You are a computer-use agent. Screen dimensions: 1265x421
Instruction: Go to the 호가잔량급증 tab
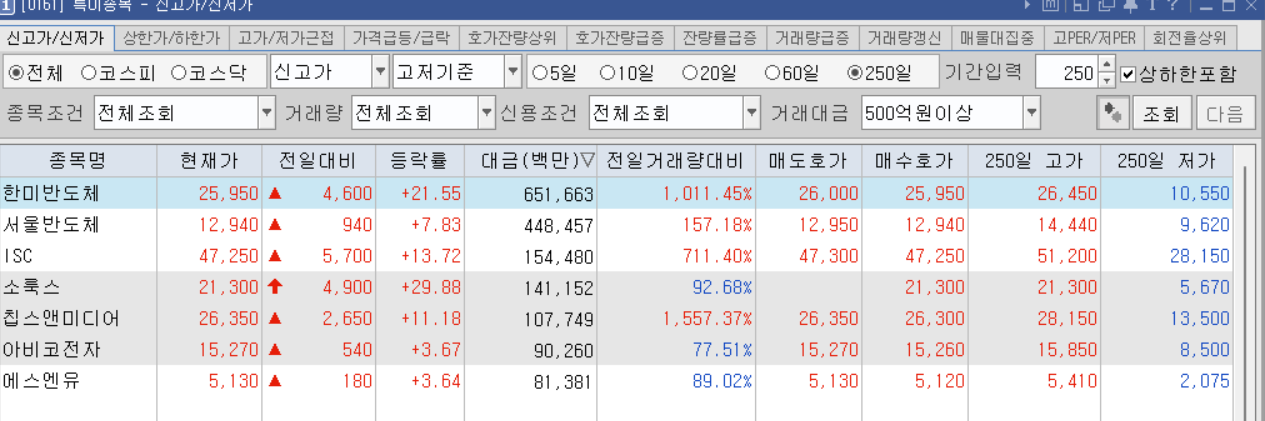click(x=621, y=39)
